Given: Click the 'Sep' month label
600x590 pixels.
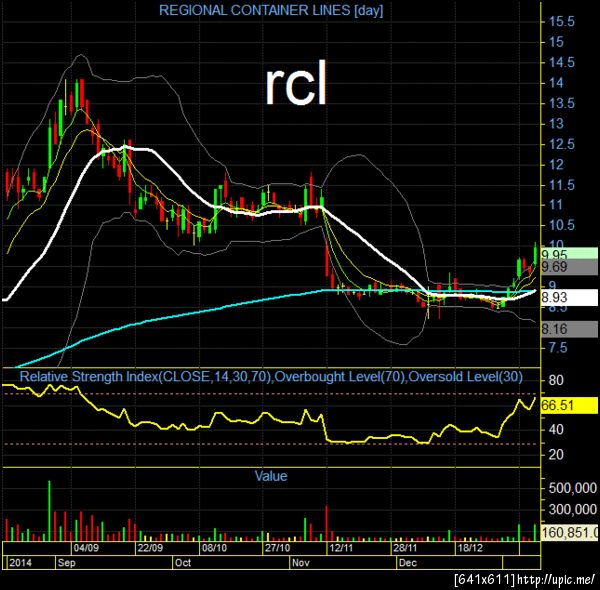Looking at the screenshot, I should point(67,563).
